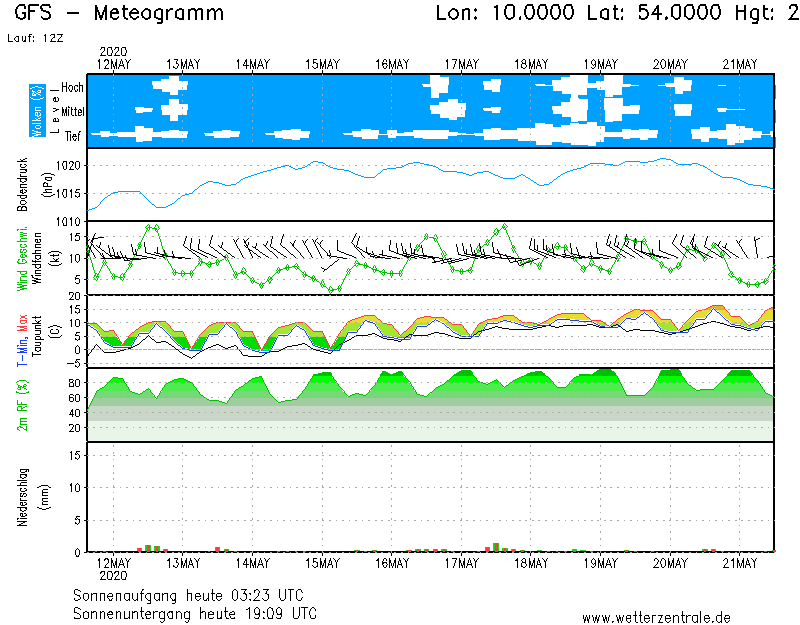Click the Sonnenuntergang heute 19:09 UTC text
The width and height of the screenshot is (800, 625).
click(195, 612)
